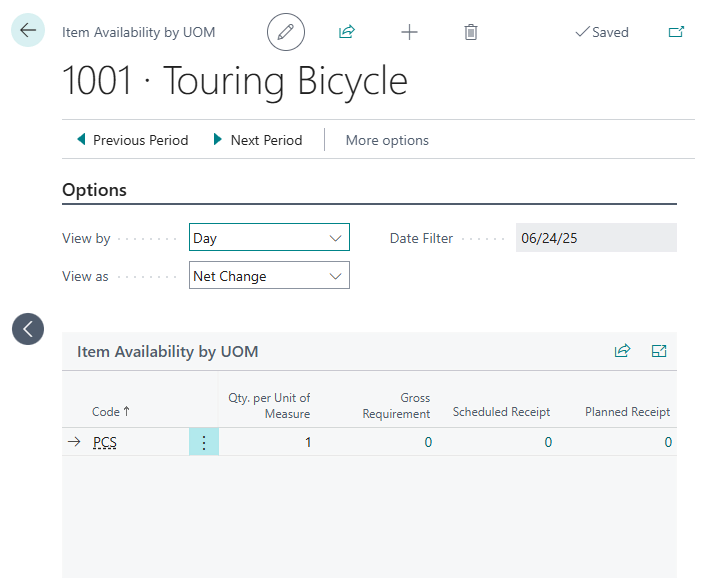Expand Item Availability subpage to full view

tap(659, 351)
